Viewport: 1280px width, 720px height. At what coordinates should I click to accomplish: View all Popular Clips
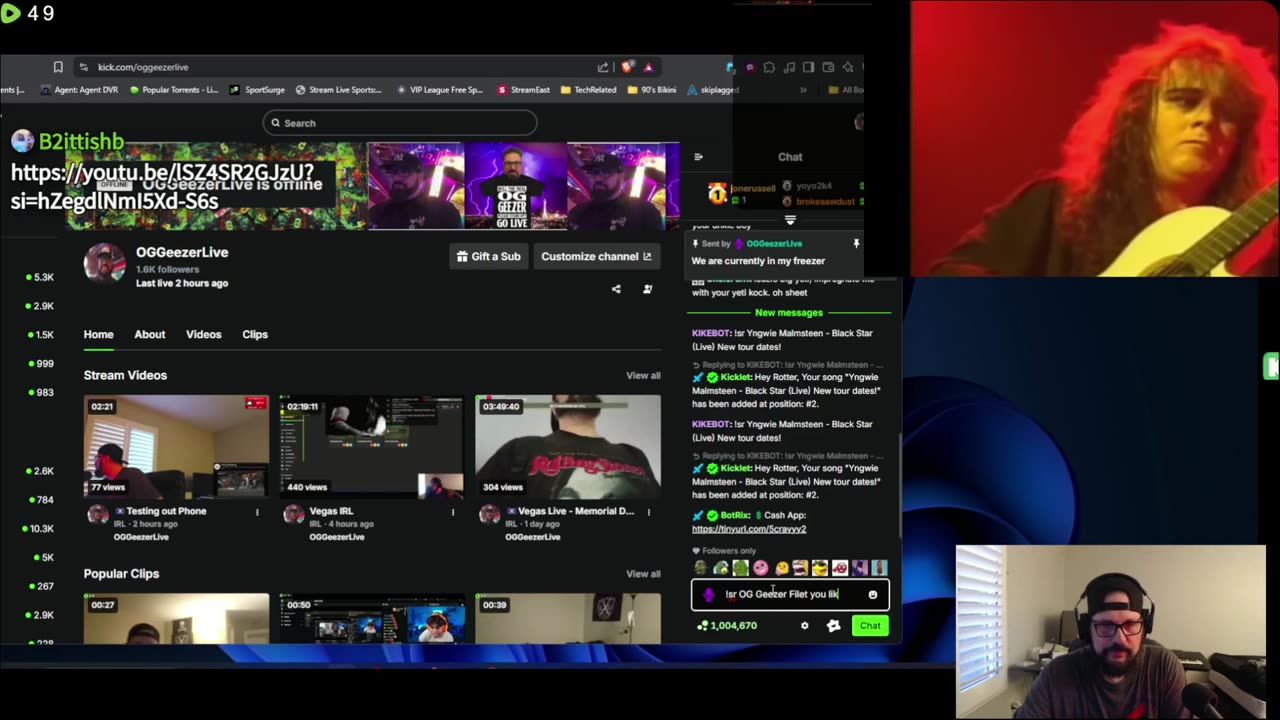click(x=643, y=574)
